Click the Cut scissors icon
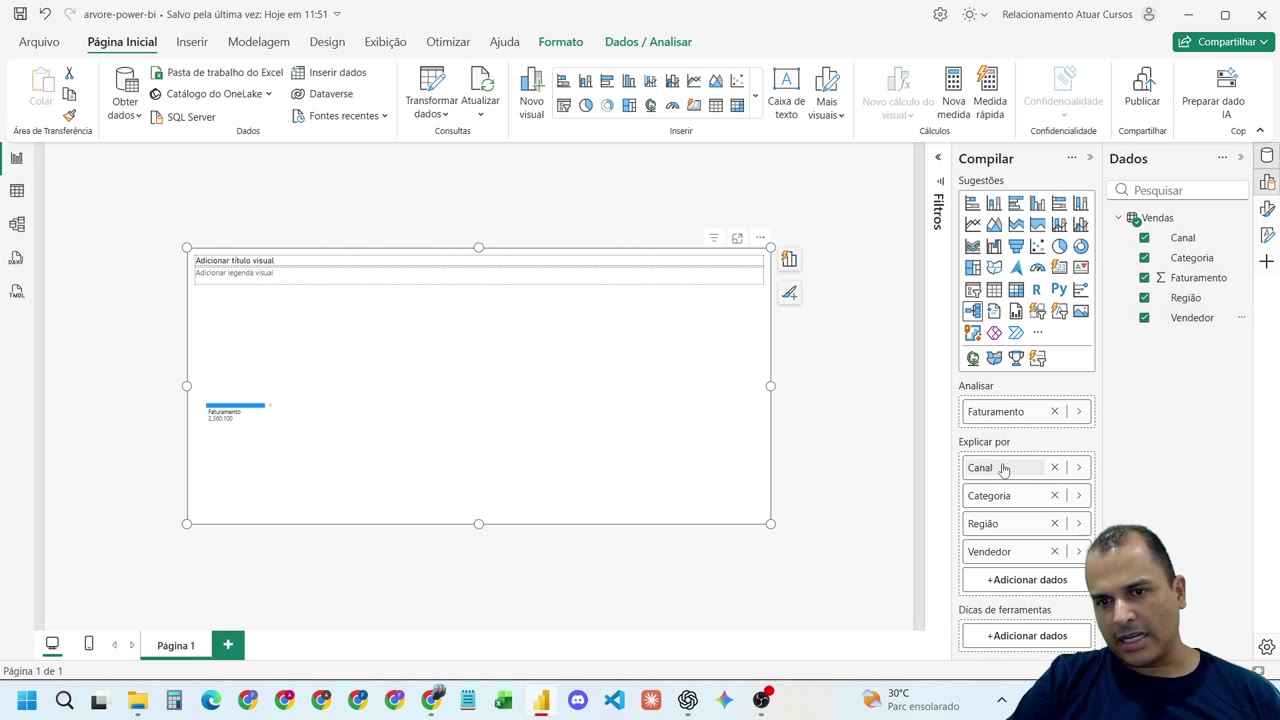The width and height of the screenshot is (1280, 720). [x=69, y=73]
